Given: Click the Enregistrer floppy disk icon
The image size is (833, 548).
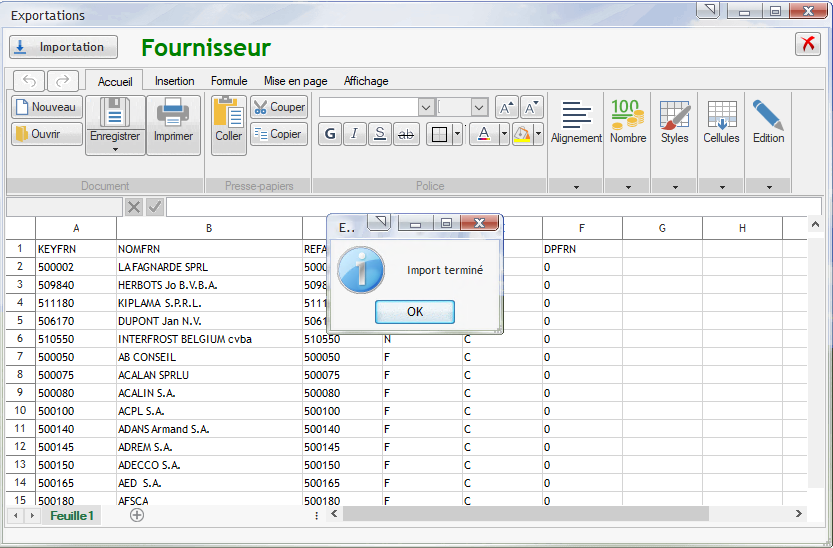Looking at the screenshot, I should tap(115, 112).
